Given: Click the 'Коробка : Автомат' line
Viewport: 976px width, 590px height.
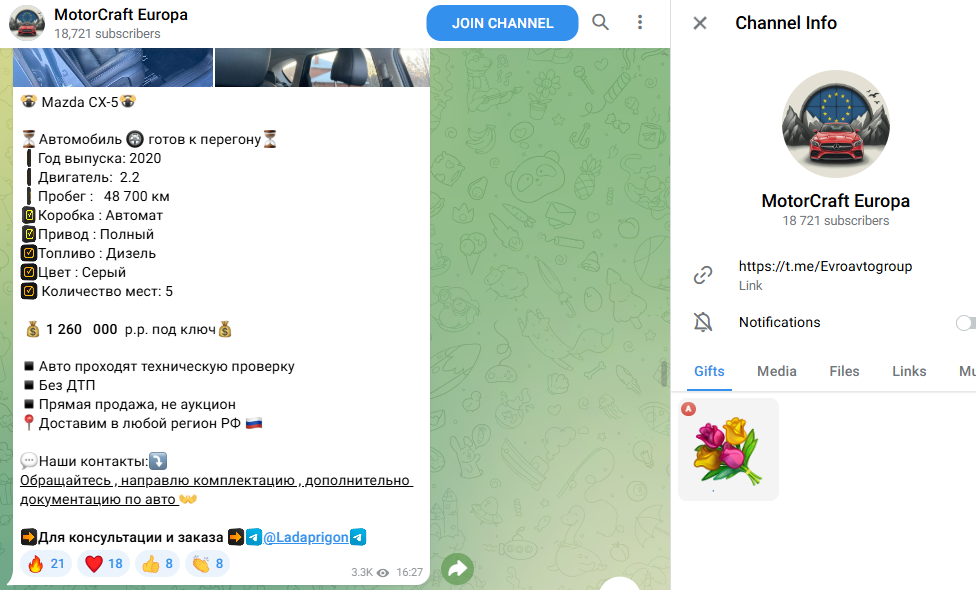Looking at the screenshot, I should (x=100, y=215).
